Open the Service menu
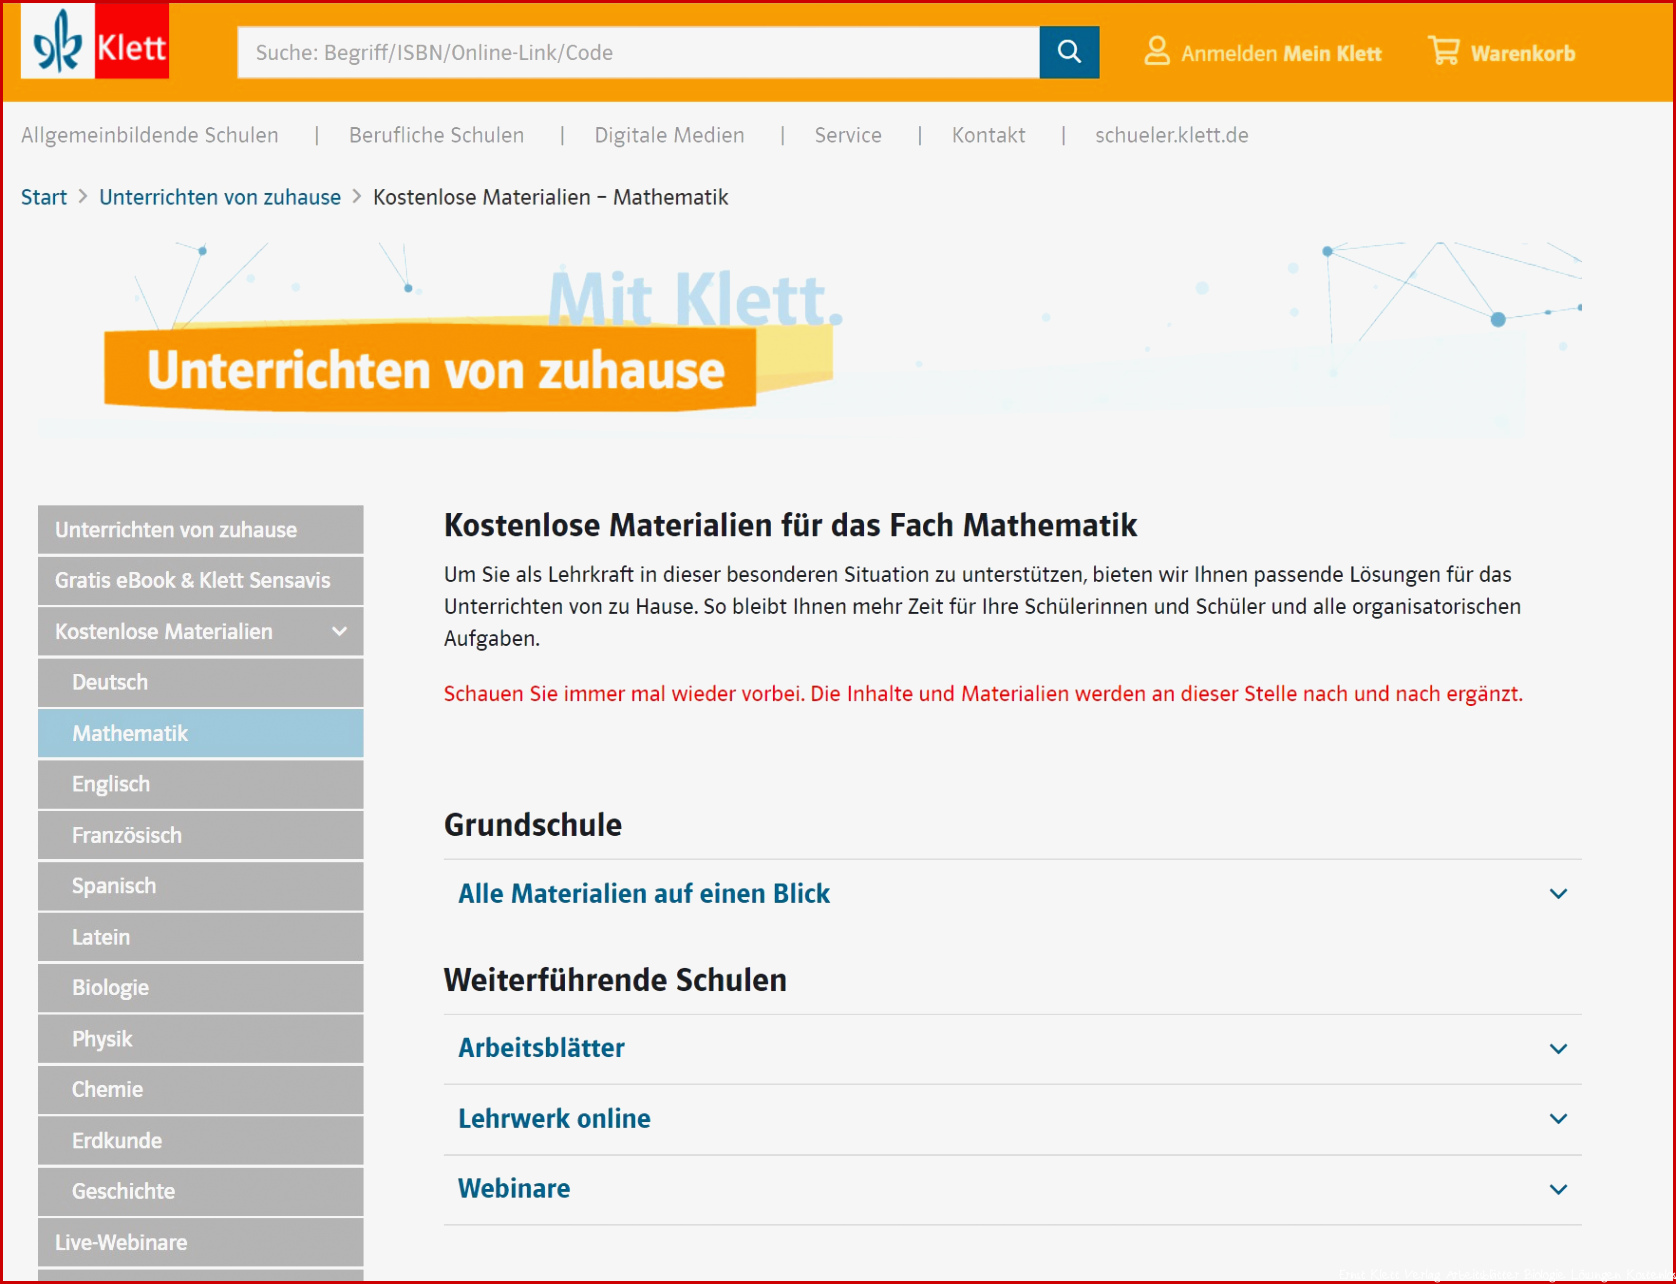Screen dimensions: 1676x1284 (x=848, y=135)
